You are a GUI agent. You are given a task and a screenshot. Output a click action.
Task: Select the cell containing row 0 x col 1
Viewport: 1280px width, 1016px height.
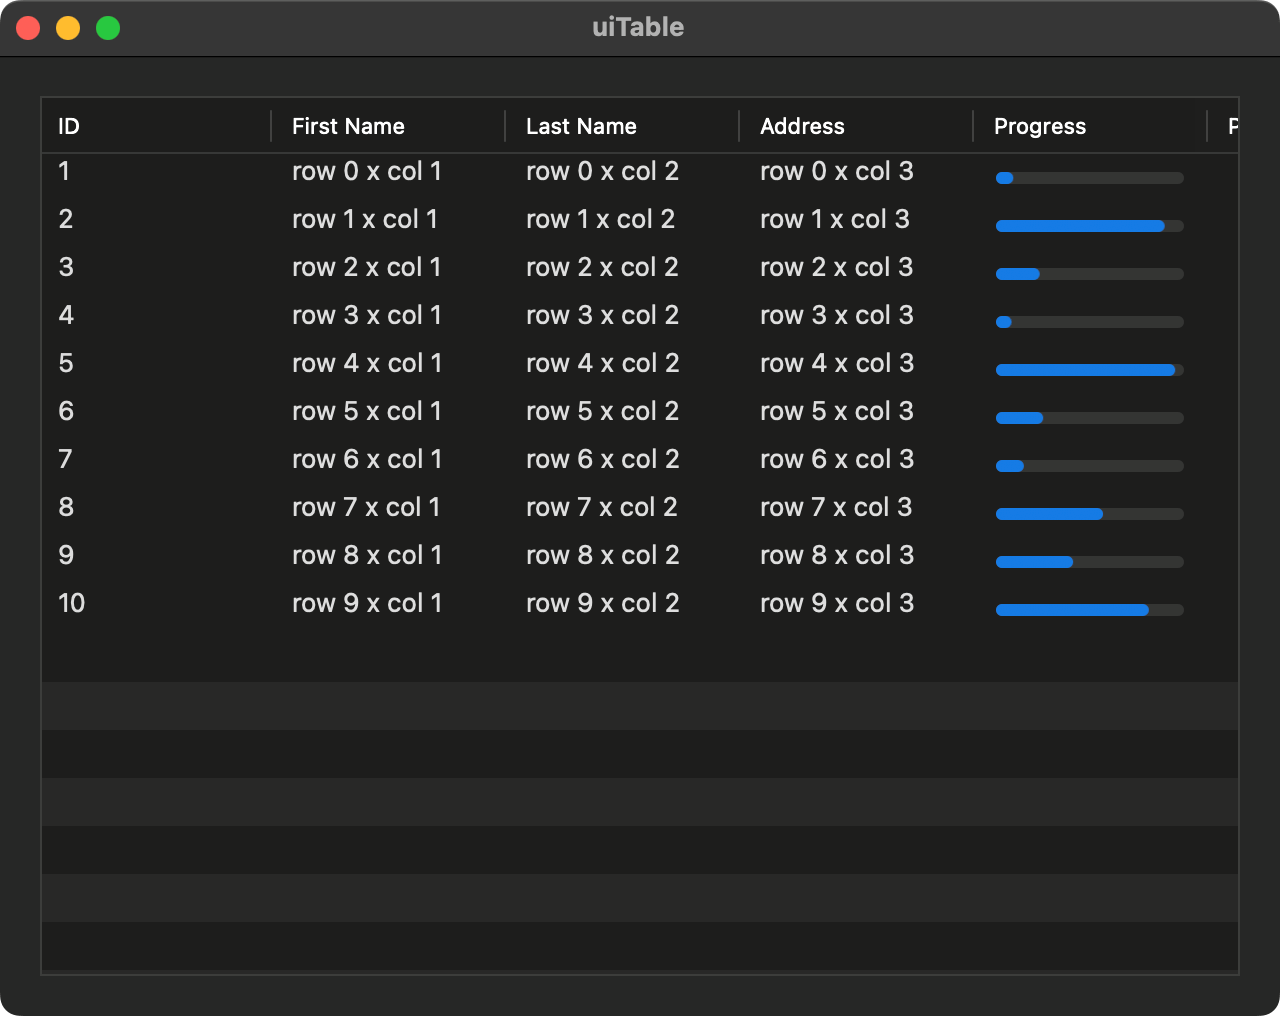(366, 171)
